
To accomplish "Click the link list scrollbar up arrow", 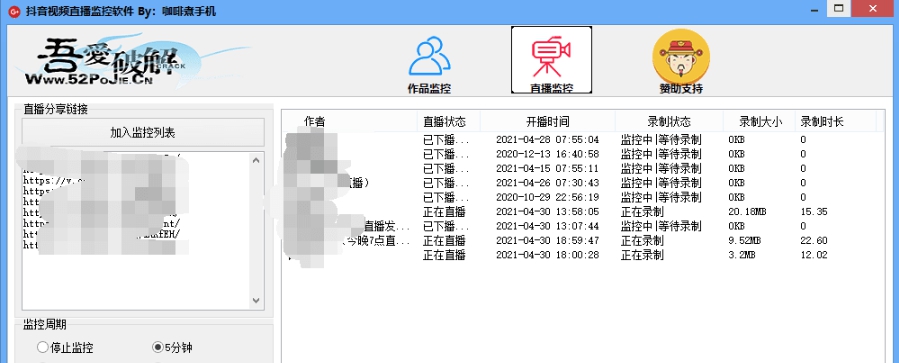I will 256,161.
